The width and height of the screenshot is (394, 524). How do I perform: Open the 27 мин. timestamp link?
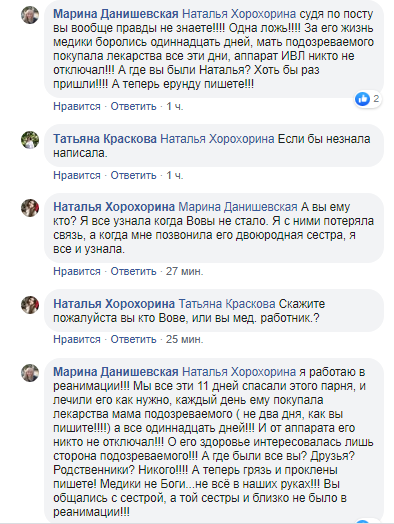(x=184, y=271)
